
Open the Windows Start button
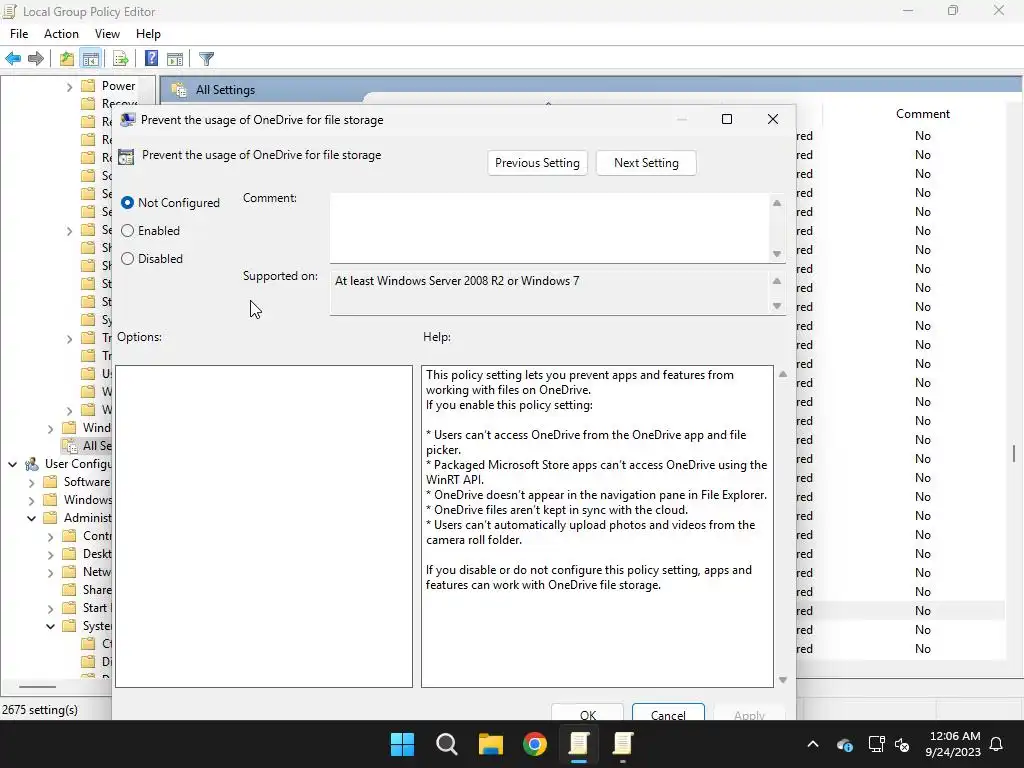pos(402,744)
